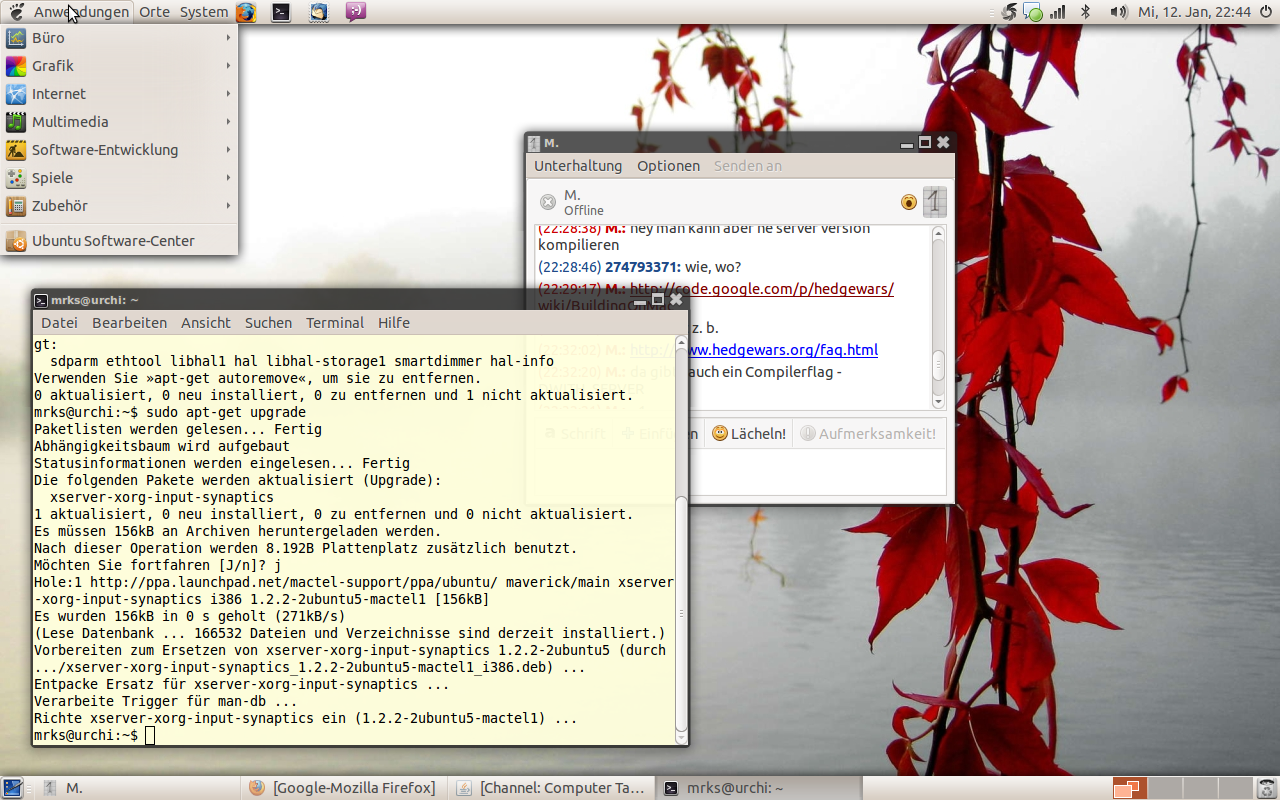1280x800 pixels.
Task: Open the volume control speaker icon
Action: click(x=1118, y=12)
